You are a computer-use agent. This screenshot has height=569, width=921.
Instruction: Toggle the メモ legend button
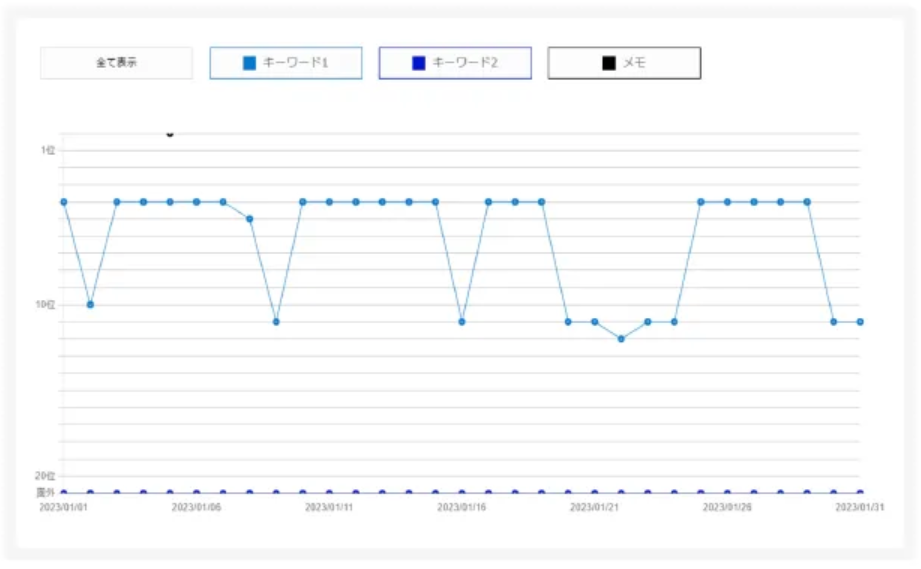(624, 63)
